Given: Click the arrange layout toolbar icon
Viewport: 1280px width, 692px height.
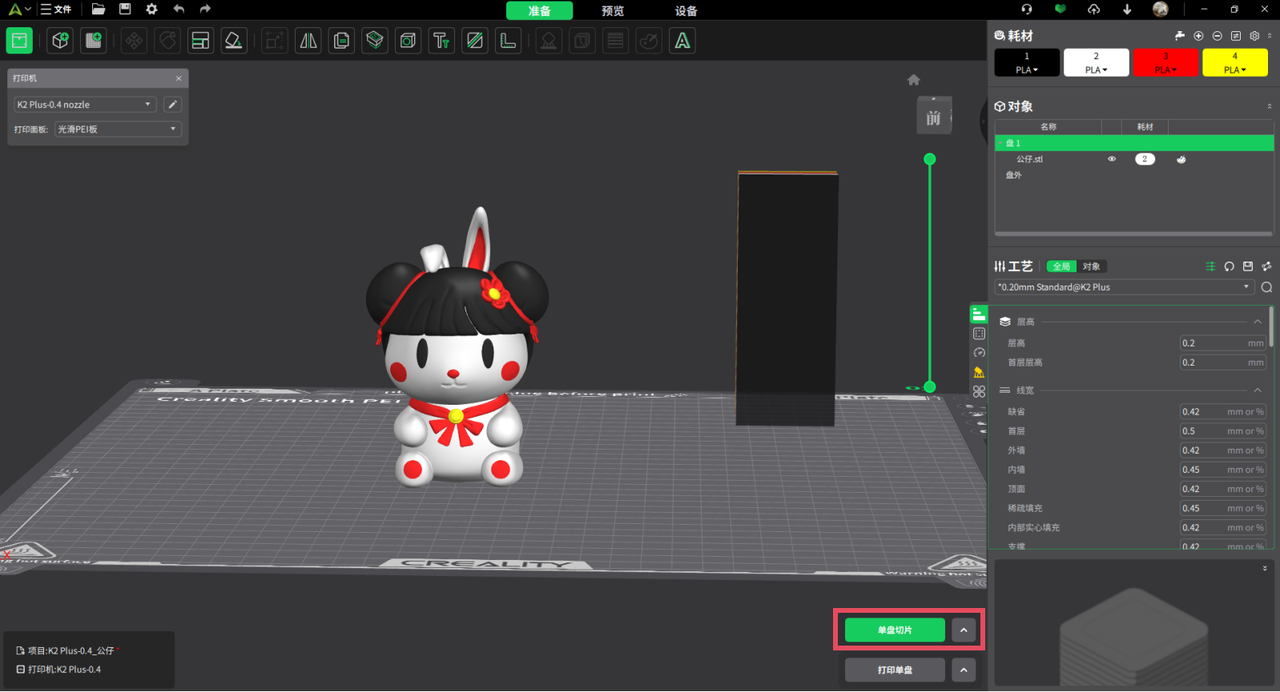Looking at the screenshot, I should point(200,41).
